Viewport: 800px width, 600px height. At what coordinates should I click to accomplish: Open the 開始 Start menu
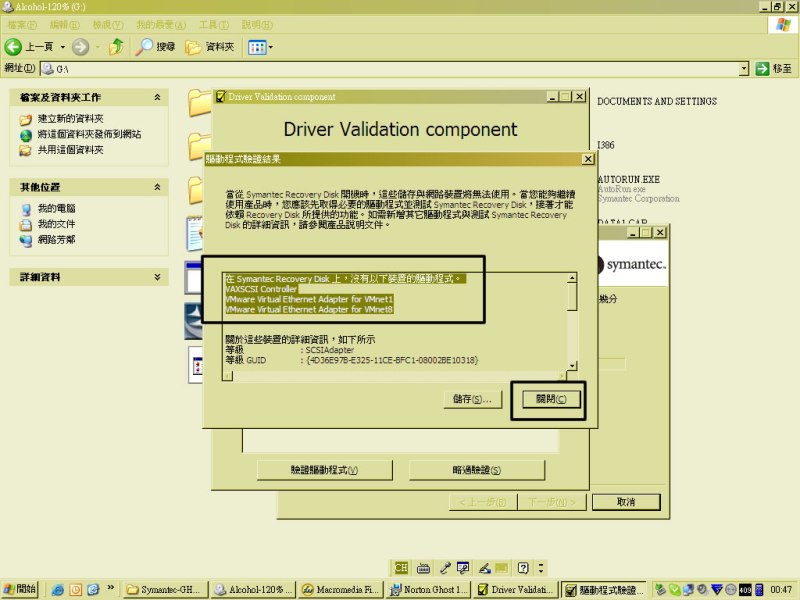tap(20, 589)
